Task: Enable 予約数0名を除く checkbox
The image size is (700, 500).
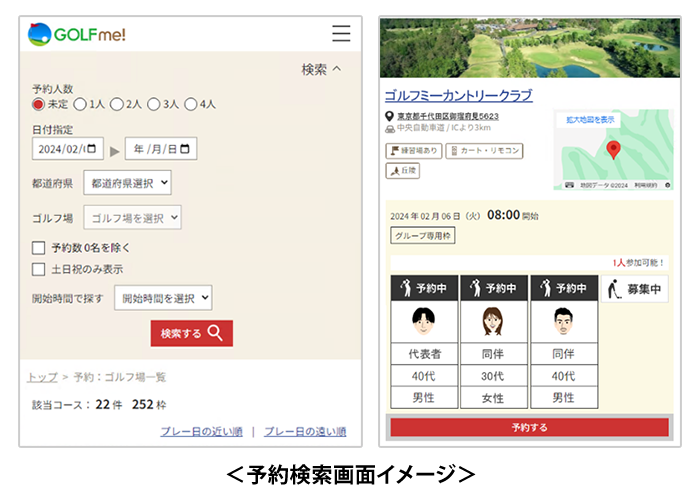Action: tap(39, 247)
